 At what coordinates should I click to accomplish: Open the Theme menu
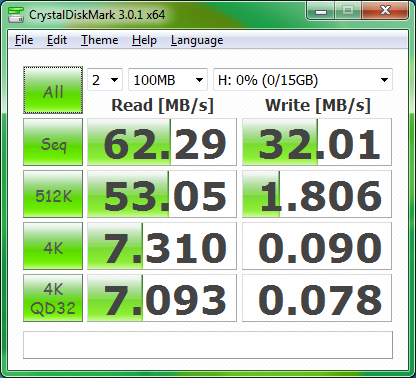click(99, 40)
